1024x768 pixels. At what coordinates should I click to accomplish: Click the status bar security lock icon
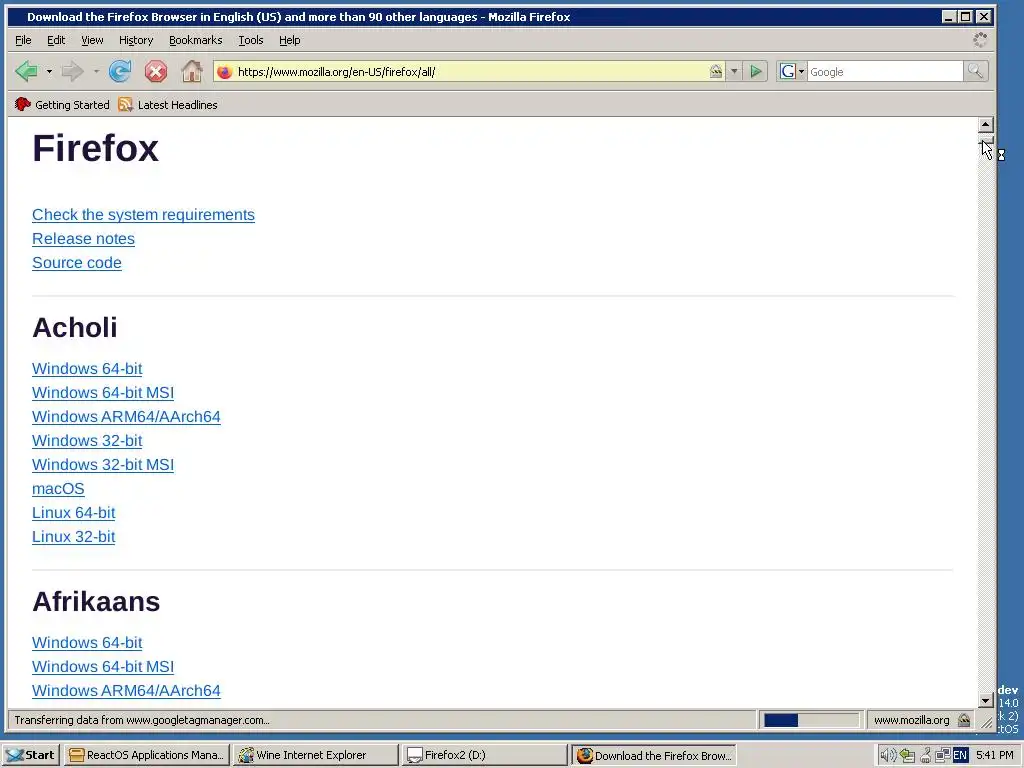(x=964, y=720)
